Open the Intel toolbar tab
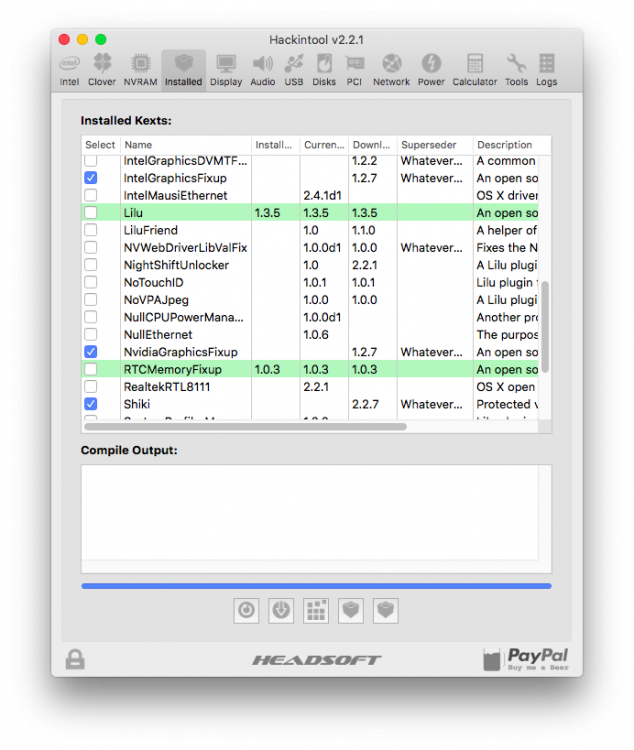 tap(69, 70)
